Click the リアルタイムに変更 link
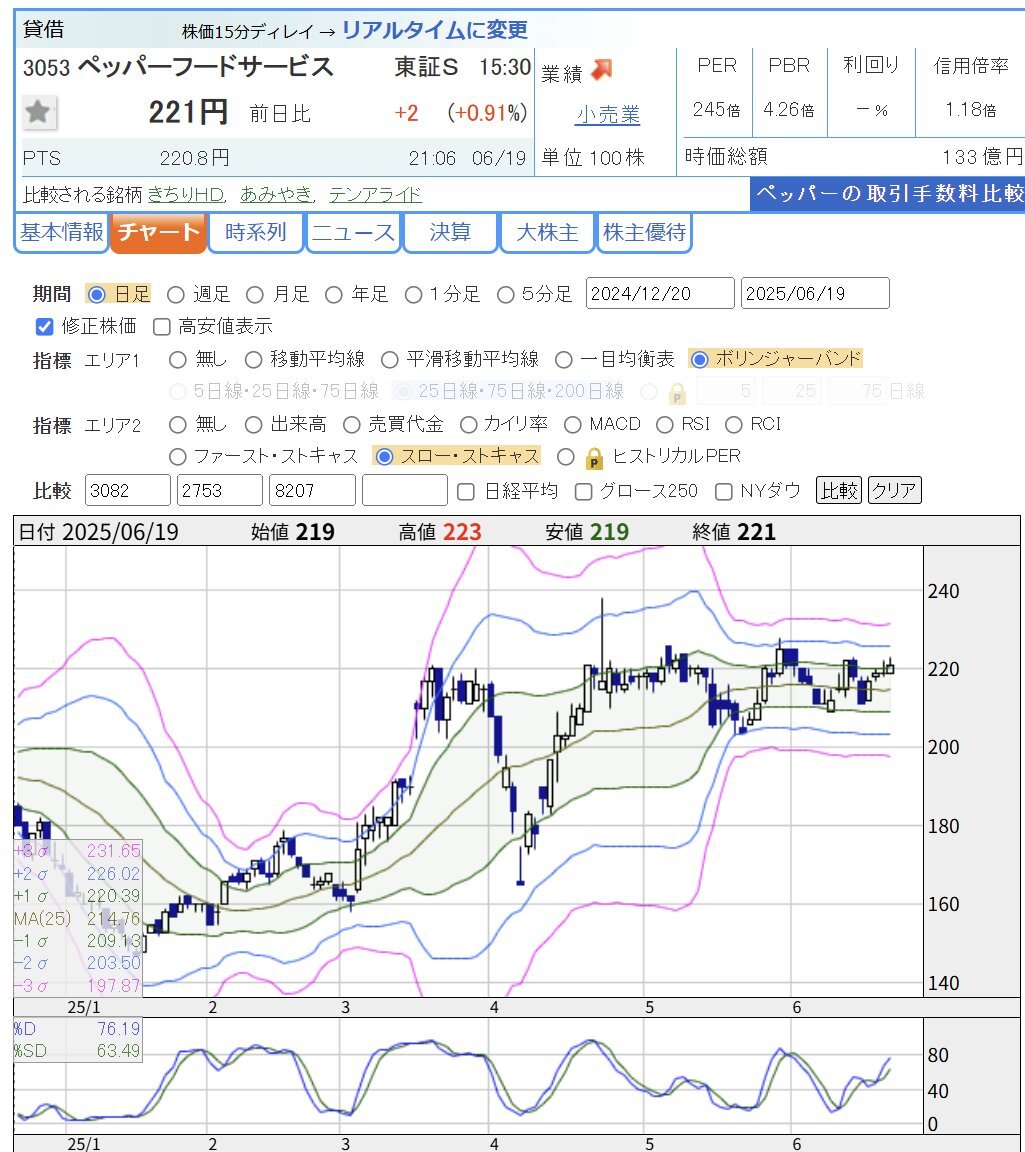1025x1152 pixels. coord(435,29)
